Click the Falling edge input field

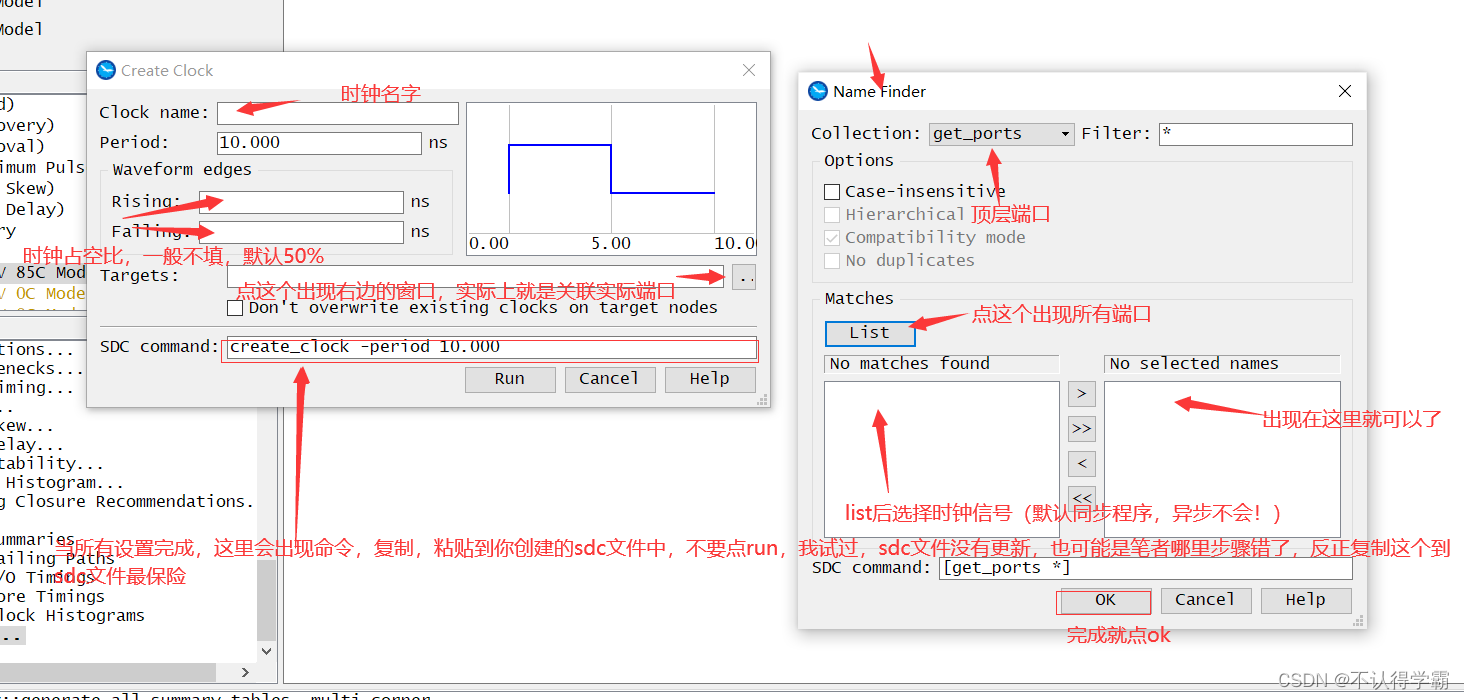coord(301,232)
